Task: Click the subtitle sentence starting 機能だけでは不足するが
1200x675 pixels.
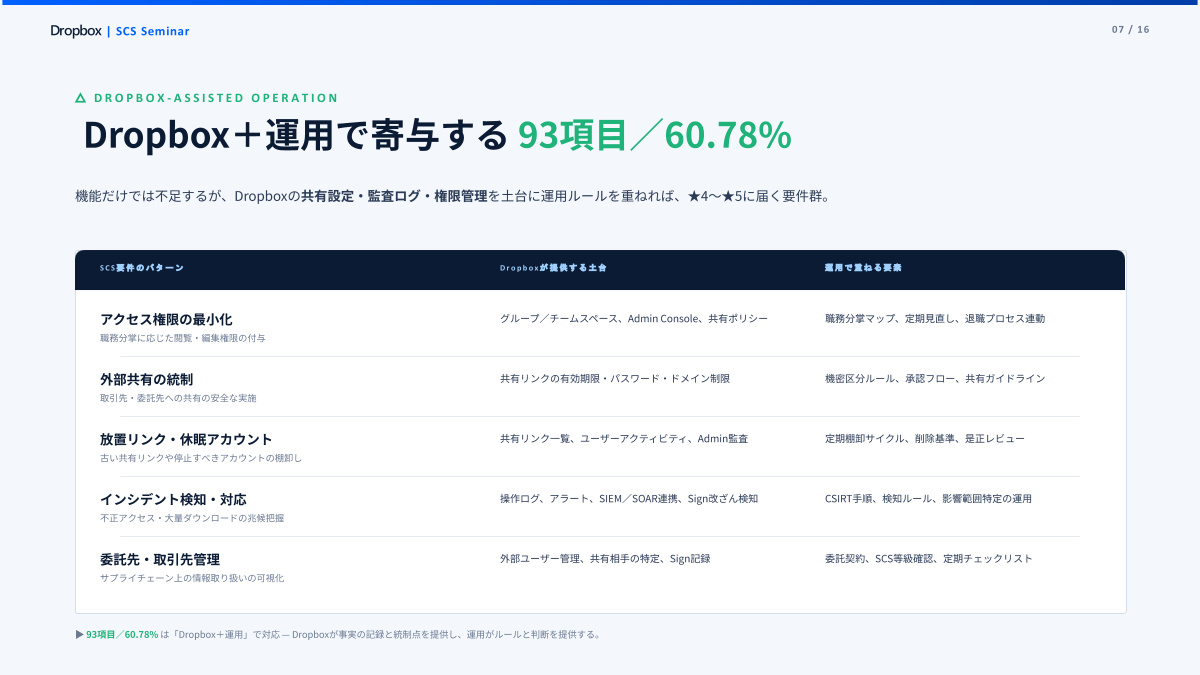Action: [453, 196]
